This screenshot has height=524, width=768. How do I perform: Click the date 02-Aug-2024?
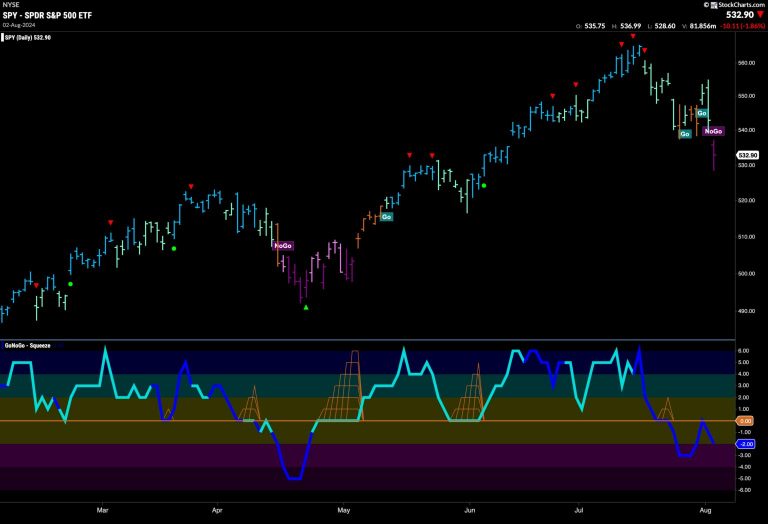(19, 25)
